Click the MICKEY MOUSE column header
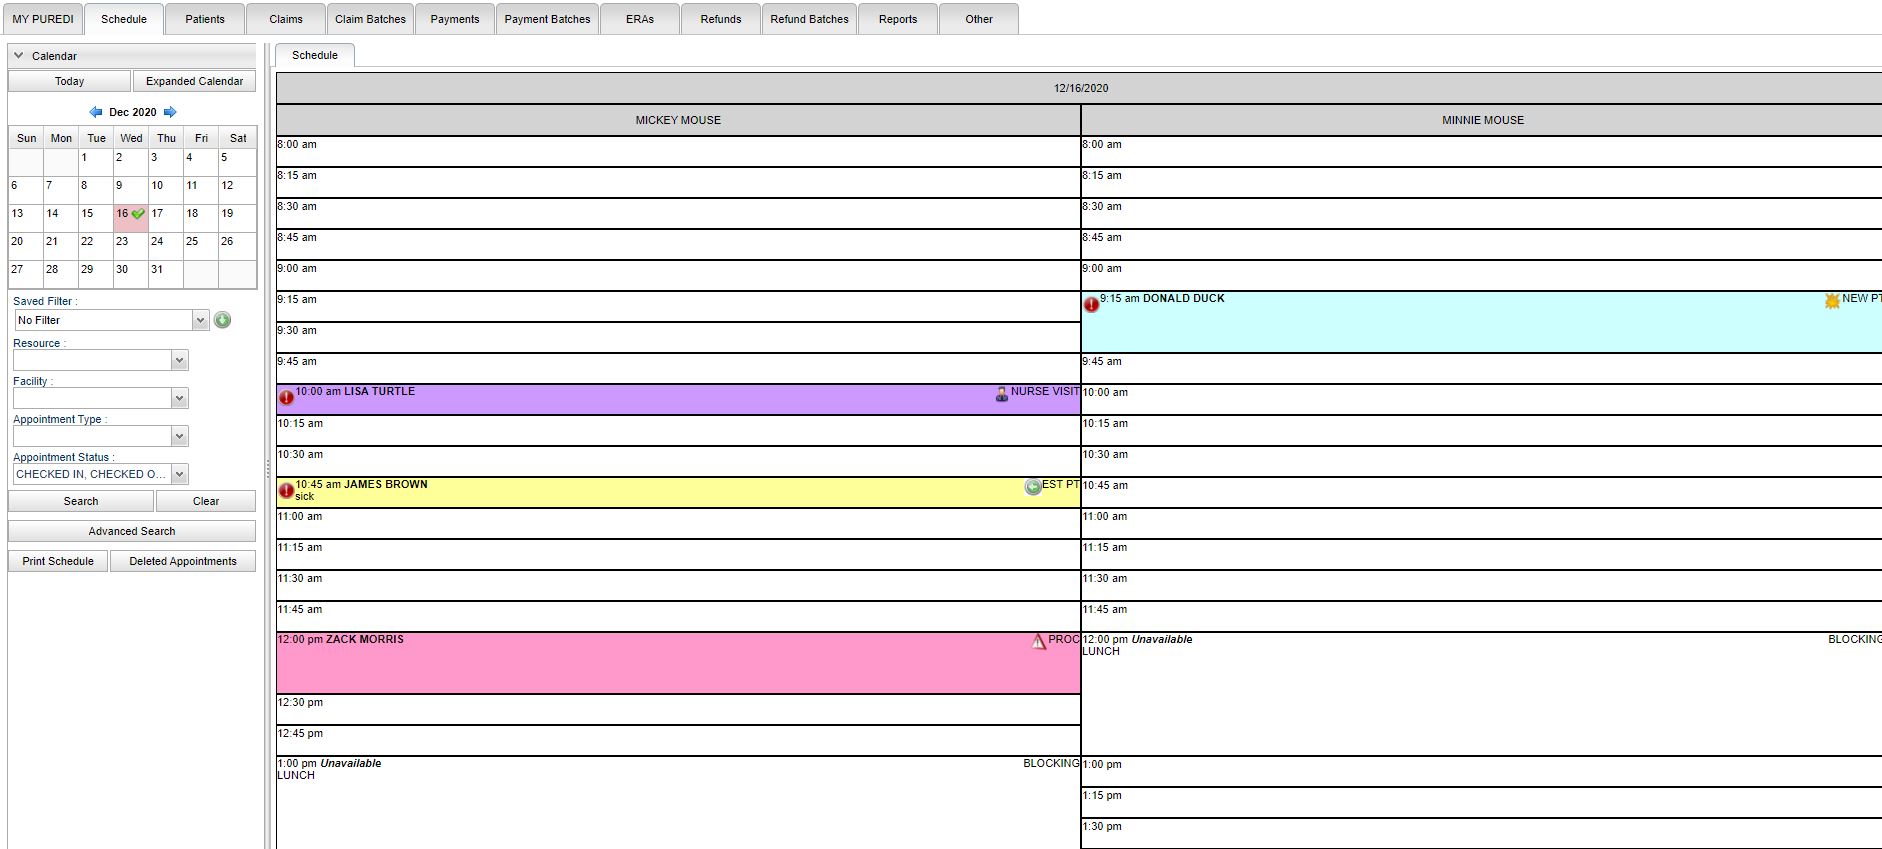The width and height of the screenshot is (1882, 849). tap(678, 120)
